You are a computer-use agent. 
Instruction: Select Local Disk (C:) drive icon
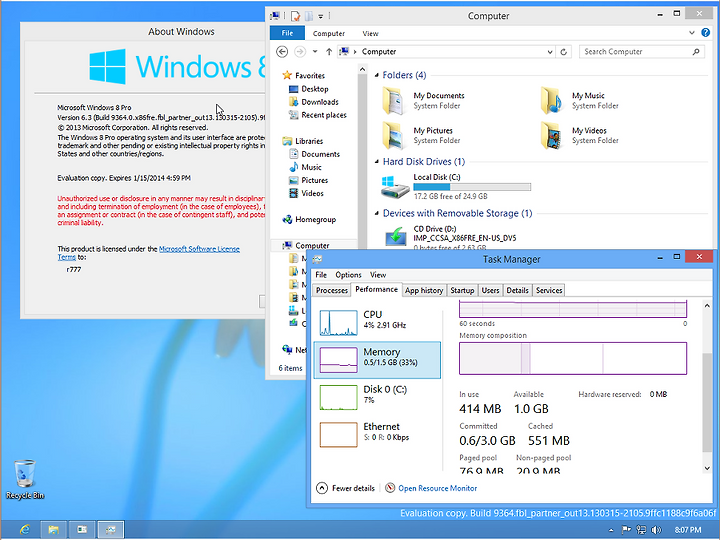[395, 186]
